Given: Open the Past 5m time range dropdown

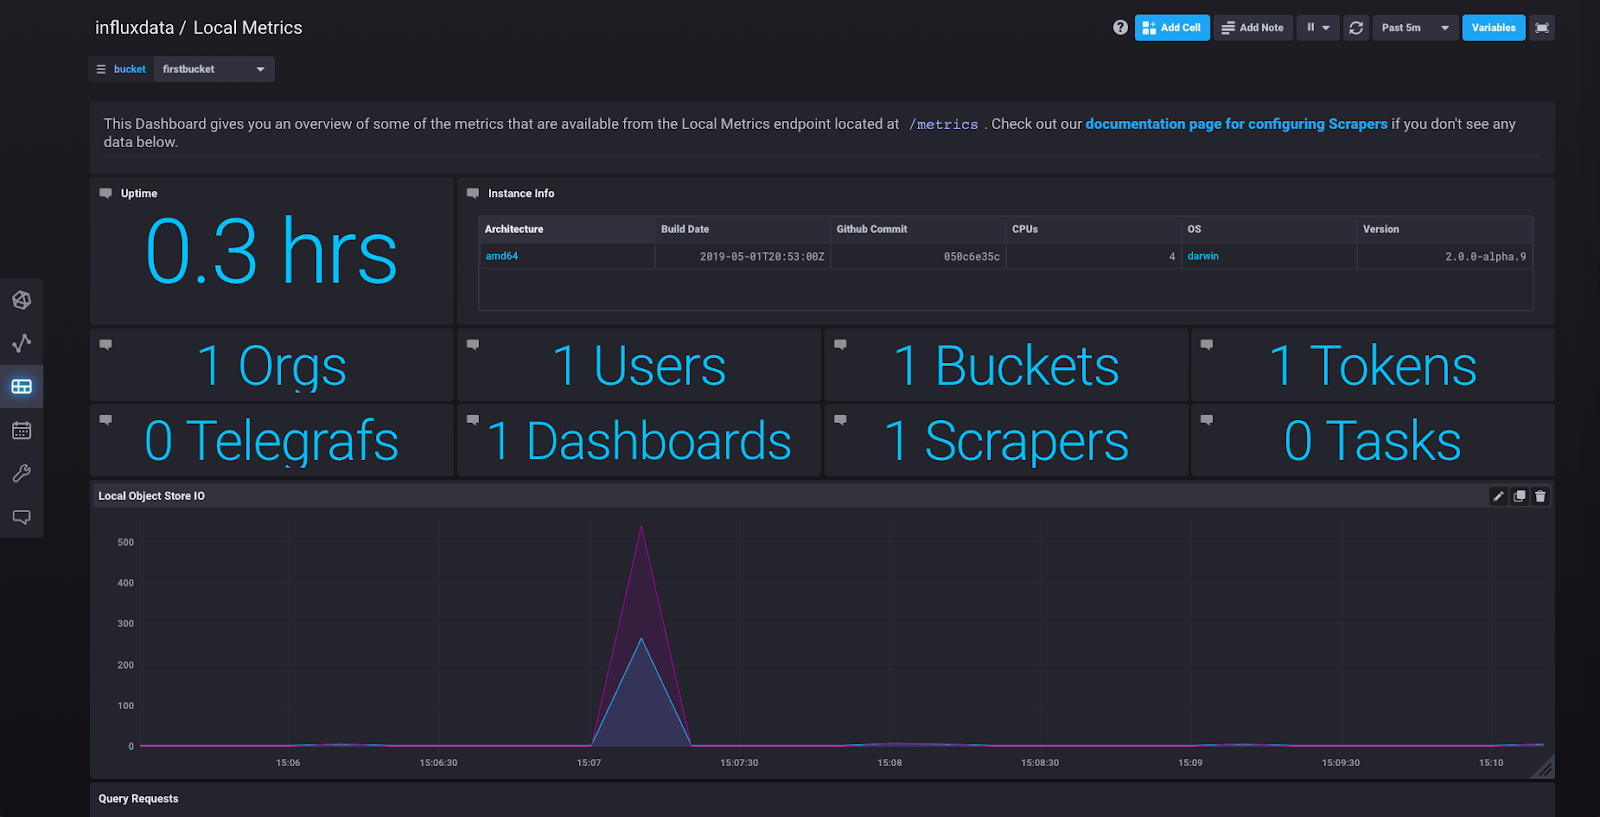Looking at the screenshot, I should pyautogui.click(x=1415, y=28).
